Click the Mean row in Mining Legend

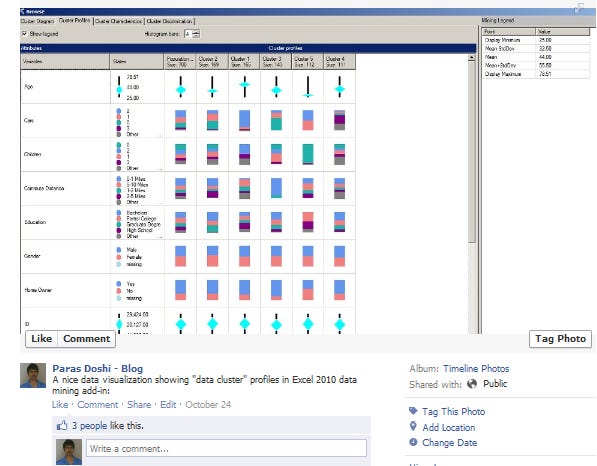[536, 57]
